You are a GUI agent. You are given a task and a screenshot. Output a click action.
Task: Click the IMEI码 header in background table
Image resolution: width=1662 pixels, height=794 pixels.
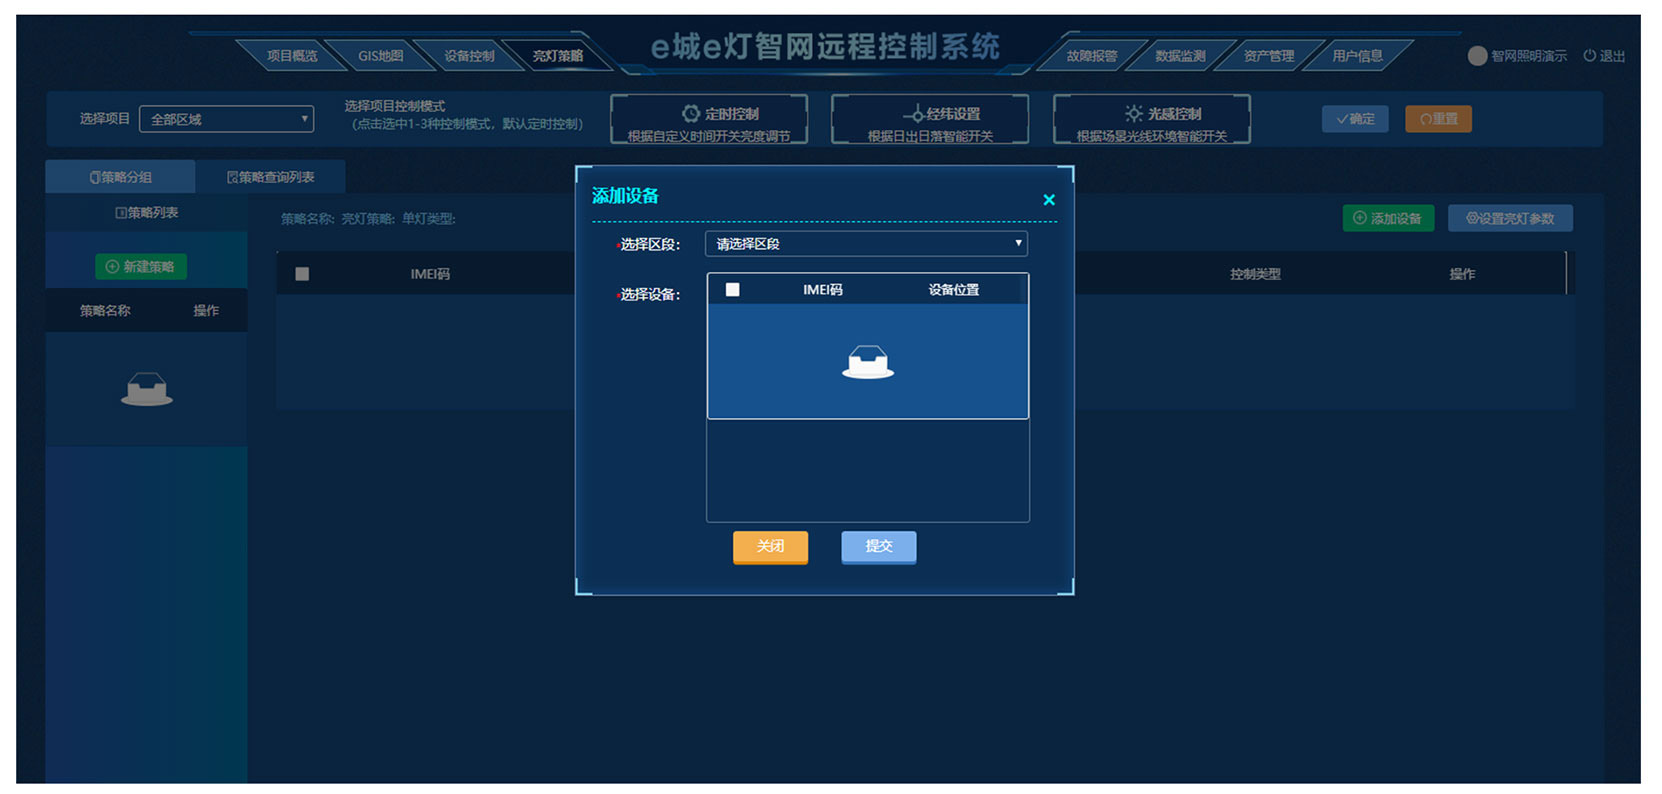click(430, 274)
